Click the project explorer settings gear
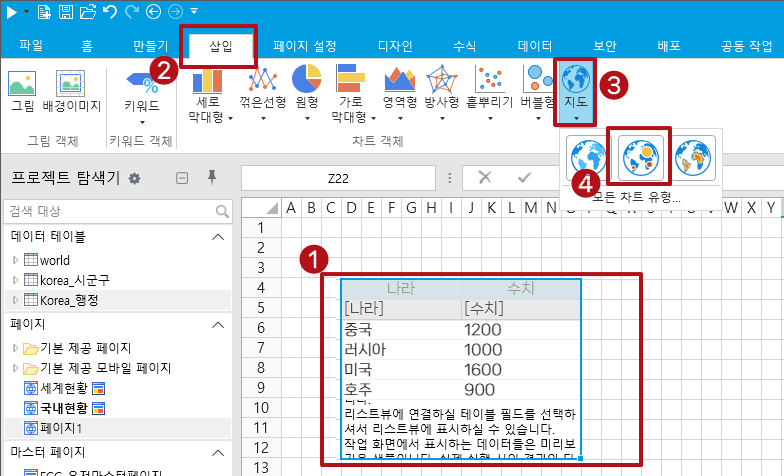The height and width of the screenshot is (476, 784). (134, 178)
